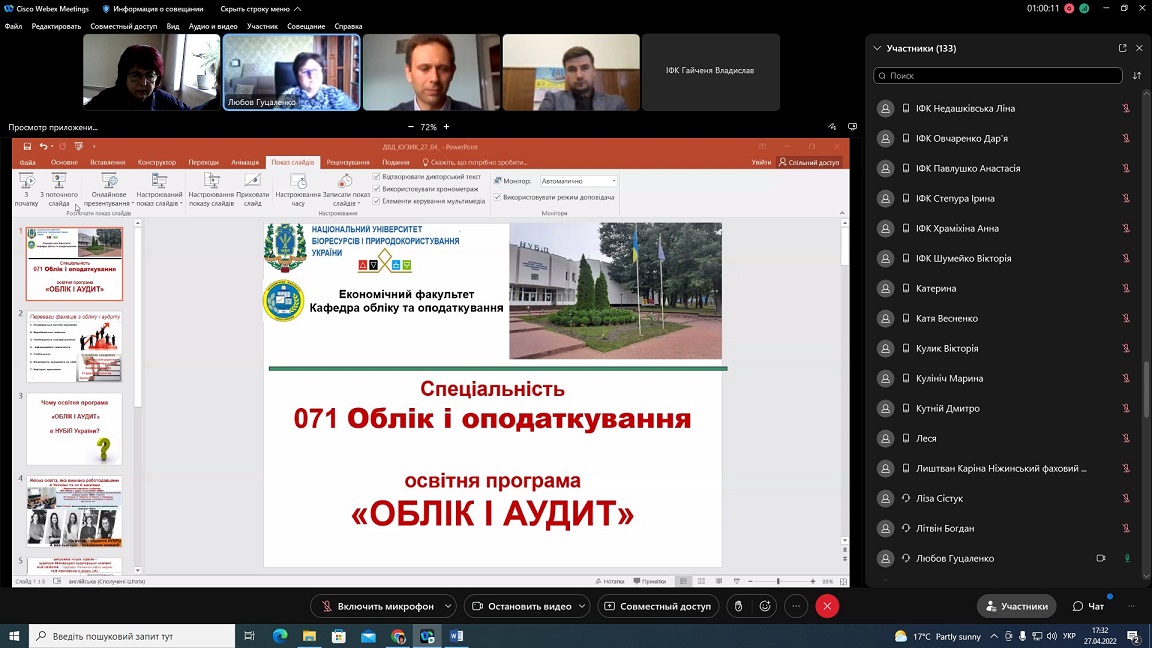Click 'Остановить видео' button
This screenshot has height=648, width=1152.
click(x=520, y=606)
